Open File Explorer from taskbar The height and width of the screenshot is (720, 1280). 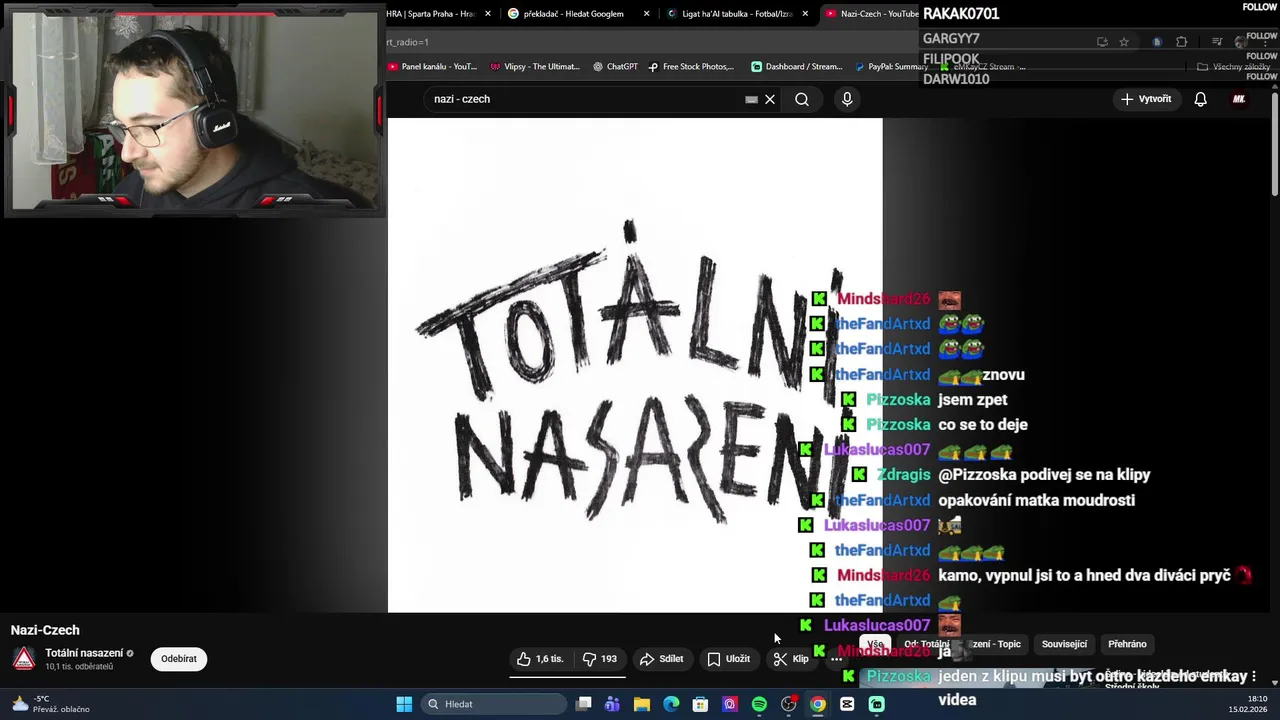(642, 704)
